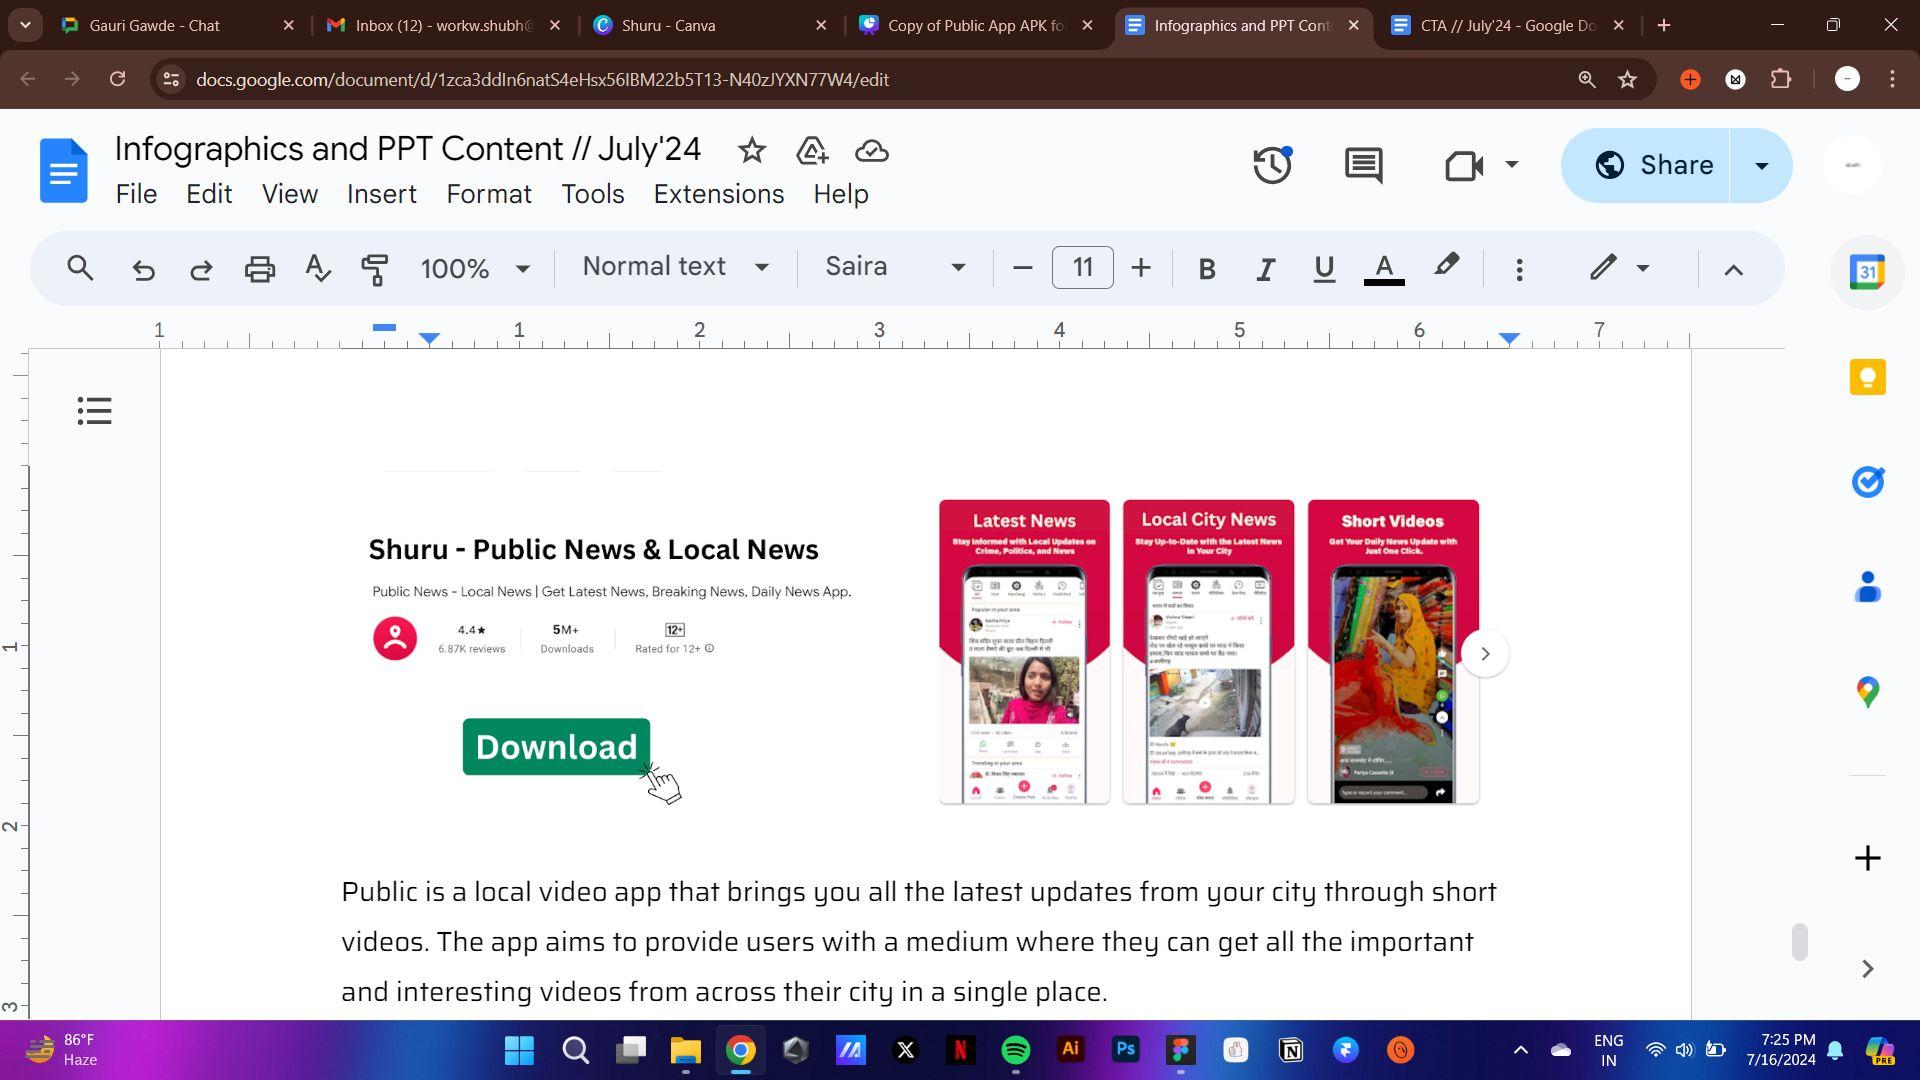Increase font size with plus button
The width and height of the screenshot is (1920, 1080).
pos(1141,268)
